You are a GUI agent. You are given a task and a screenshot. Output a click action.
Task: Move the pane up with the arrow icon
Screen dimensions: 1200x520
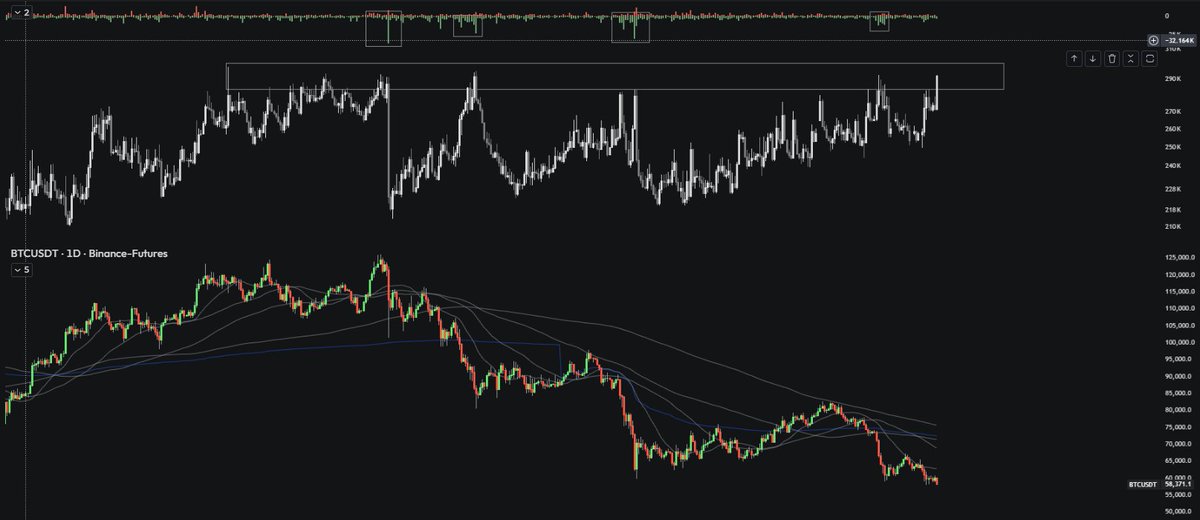coord(1074,59)
